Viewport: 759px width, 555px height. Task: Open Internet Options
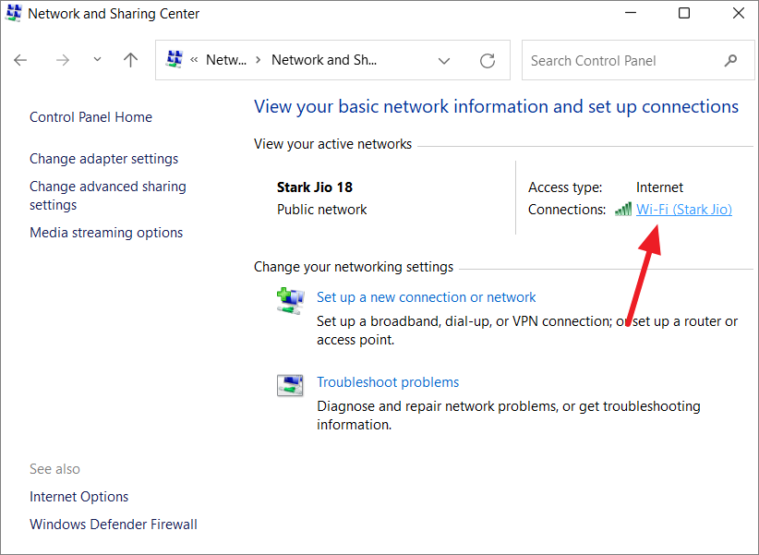point(79,497)
